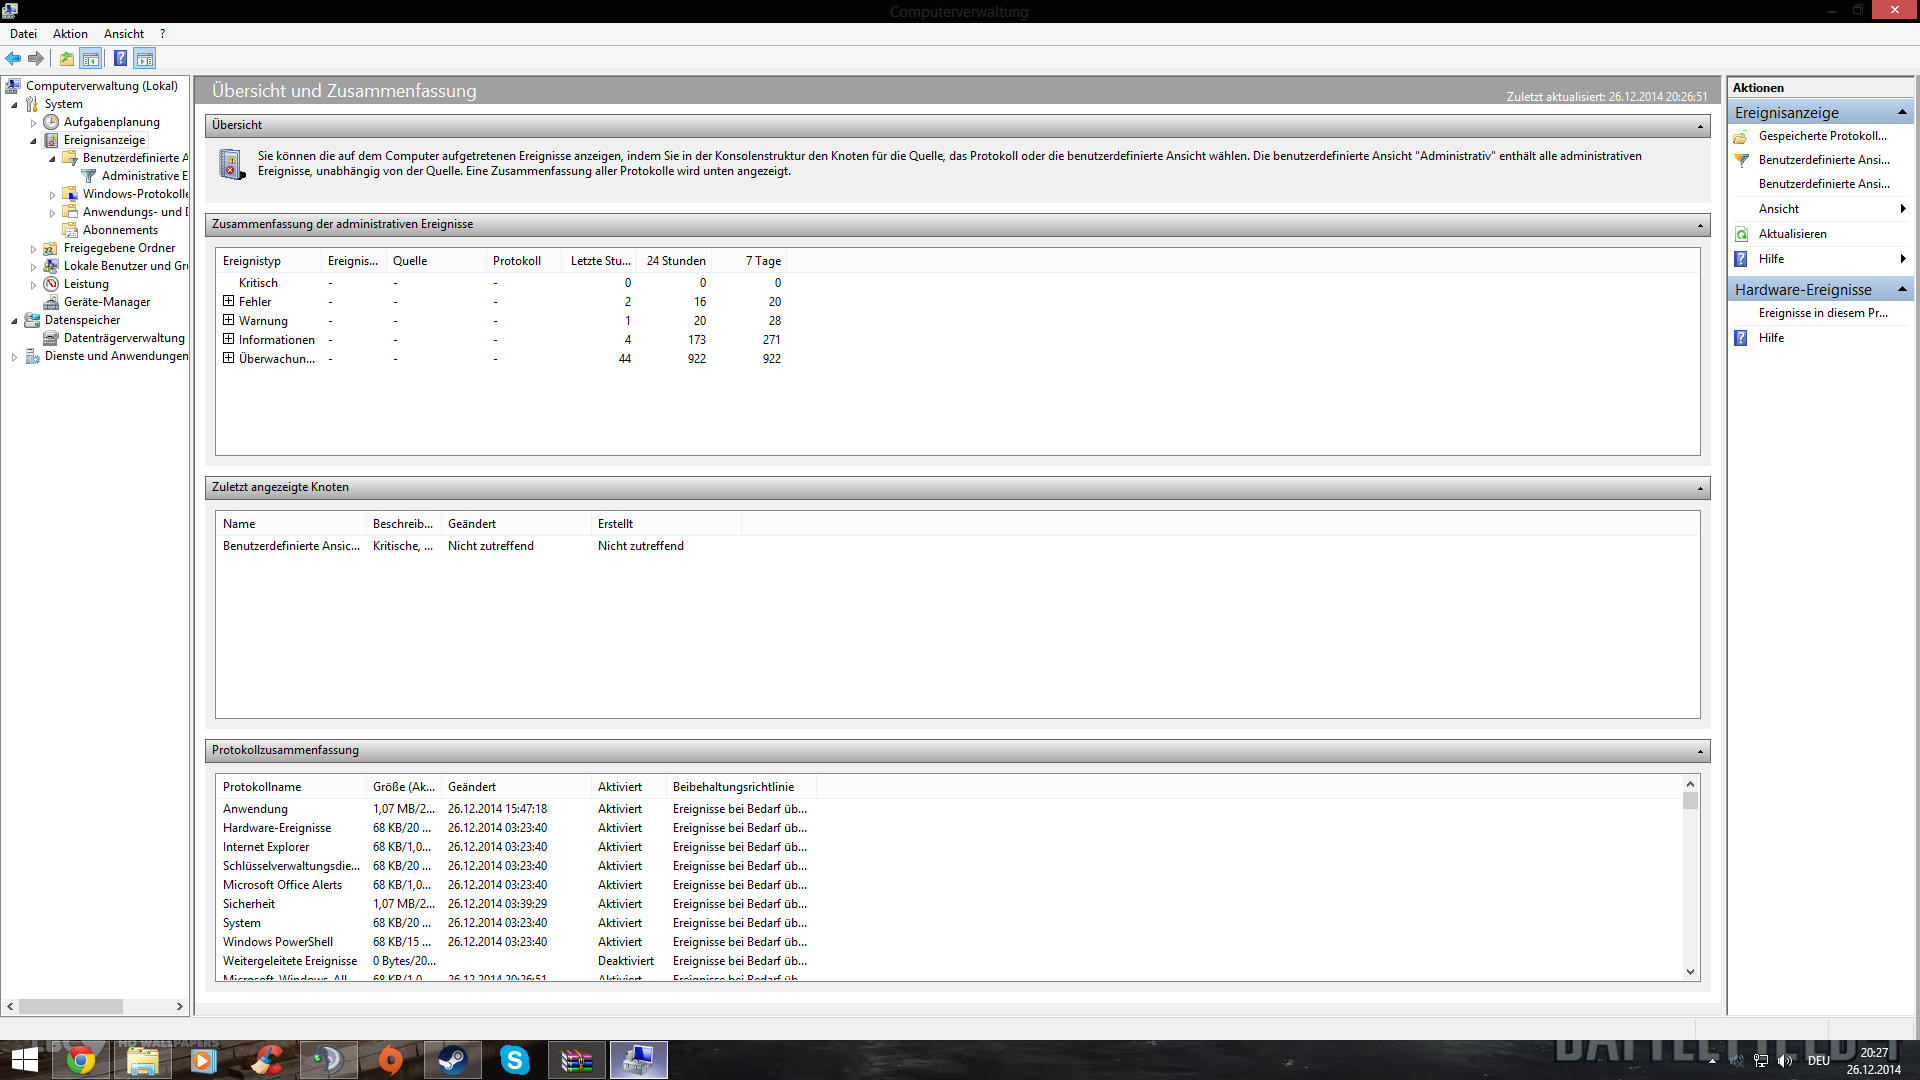Viewport: 1920px width, 1080px height.
Task: Select Datenträgerverwaltung in the console tree
Action: click(124, 338)
